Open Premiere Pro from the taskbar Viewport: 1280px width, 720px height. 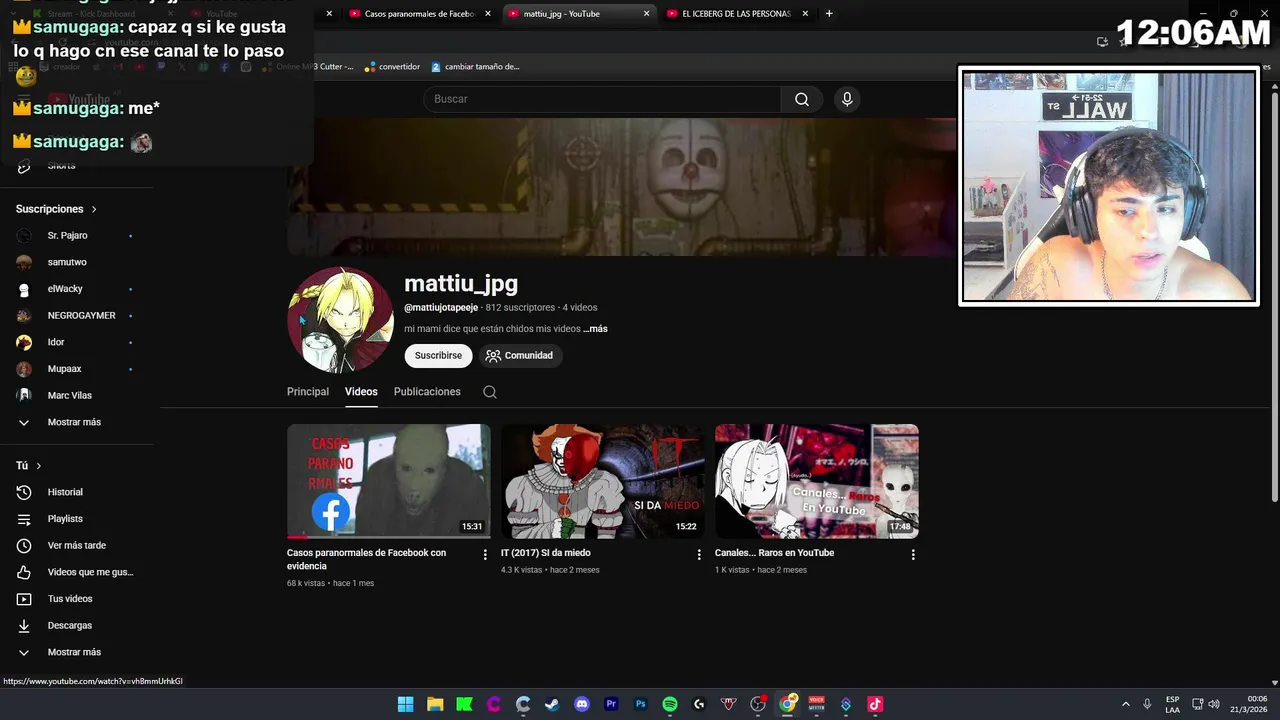tap(611, 704)
